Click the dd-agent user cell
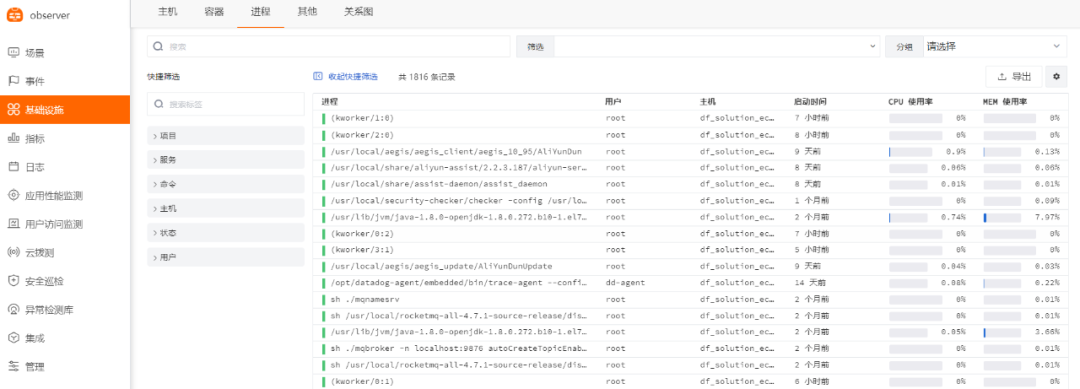The image size is (1080, 389). [x=625, y=283]
